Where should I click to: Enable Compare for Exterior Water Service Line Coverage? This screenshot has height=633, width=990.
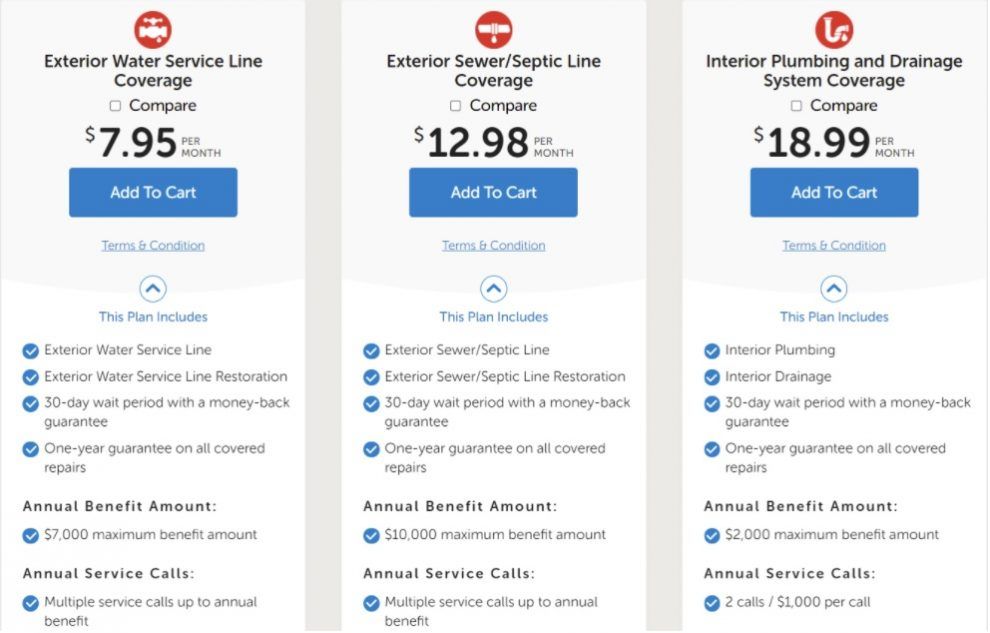115,105
